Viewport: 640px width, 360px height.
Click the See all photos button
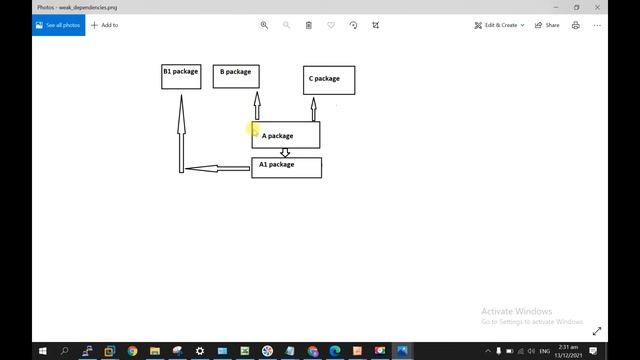click(58, 25)
